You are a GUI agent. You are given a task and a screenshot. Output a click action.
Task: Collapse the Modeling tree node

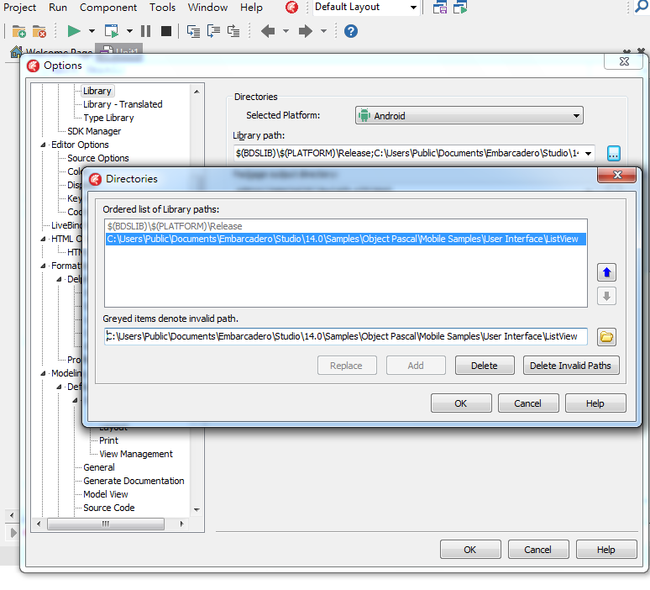point(43,373)
